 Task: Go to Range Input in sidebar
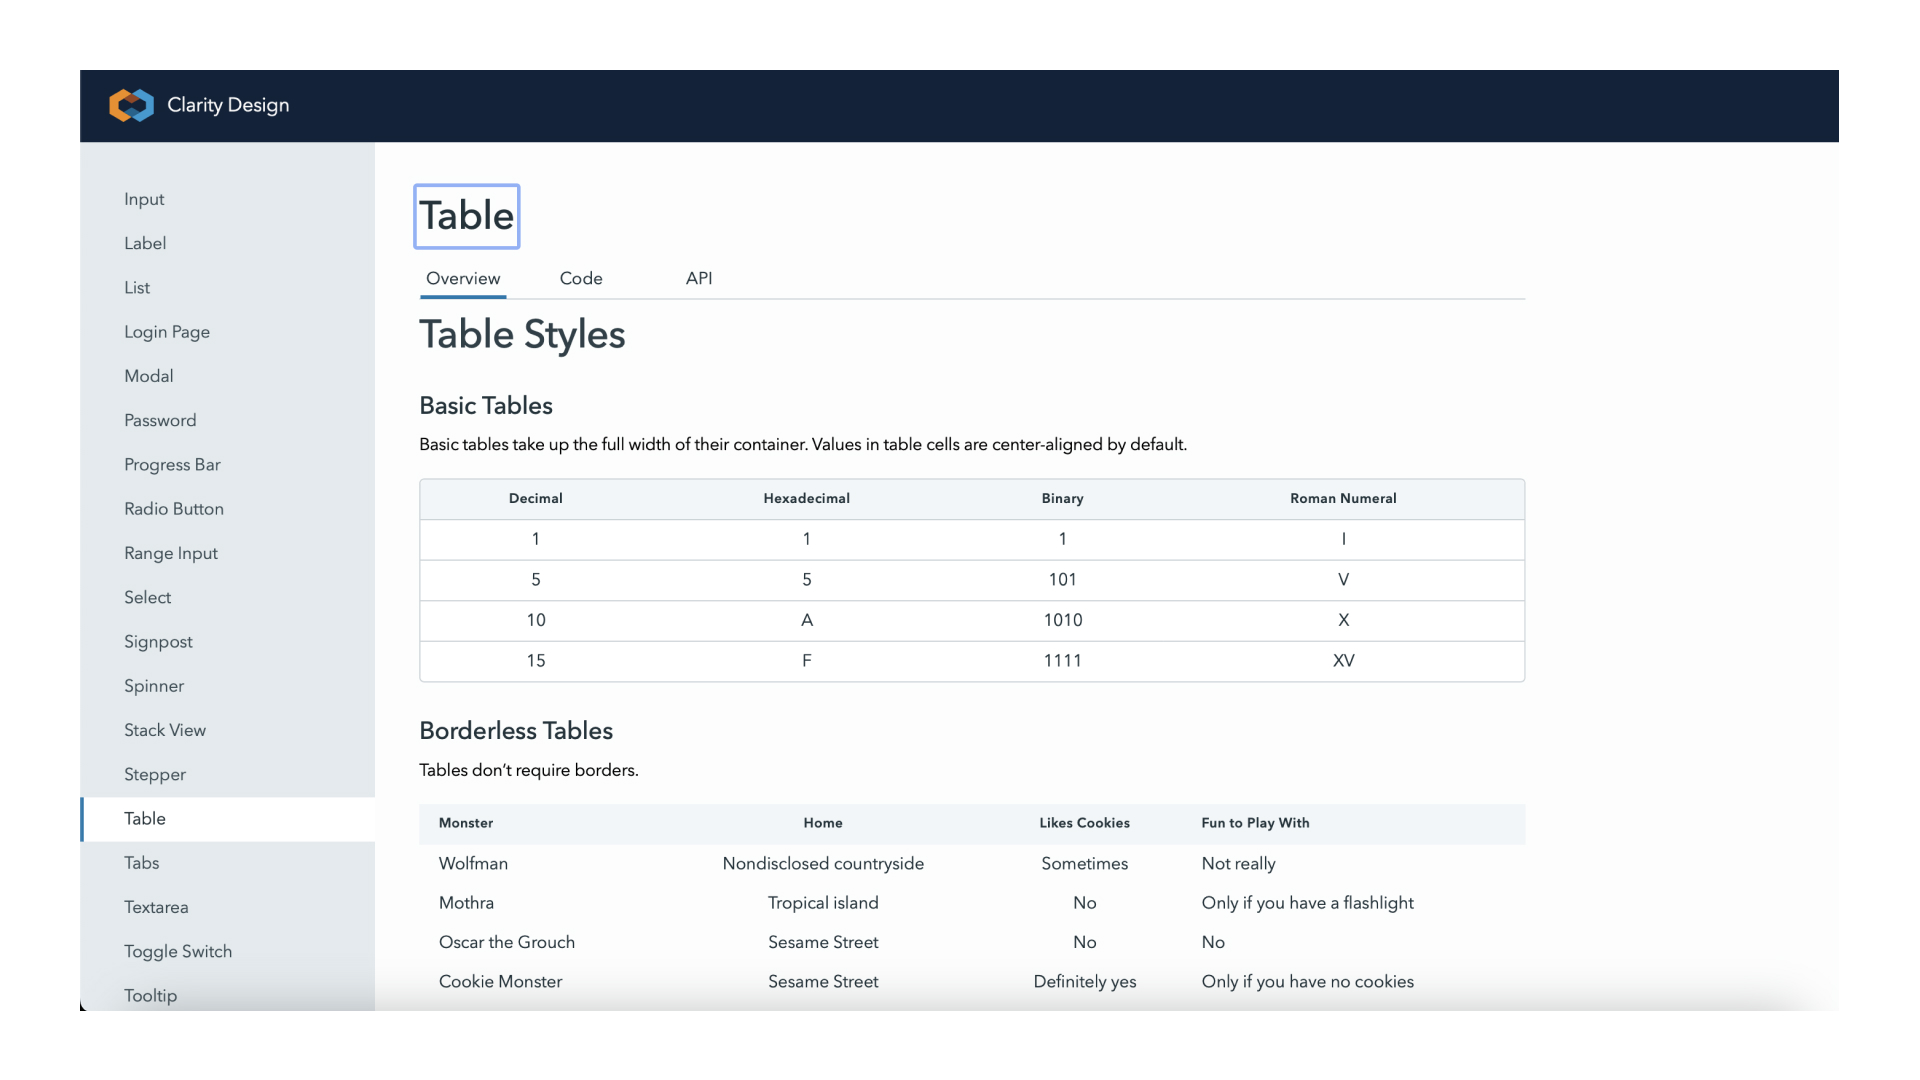171,553
